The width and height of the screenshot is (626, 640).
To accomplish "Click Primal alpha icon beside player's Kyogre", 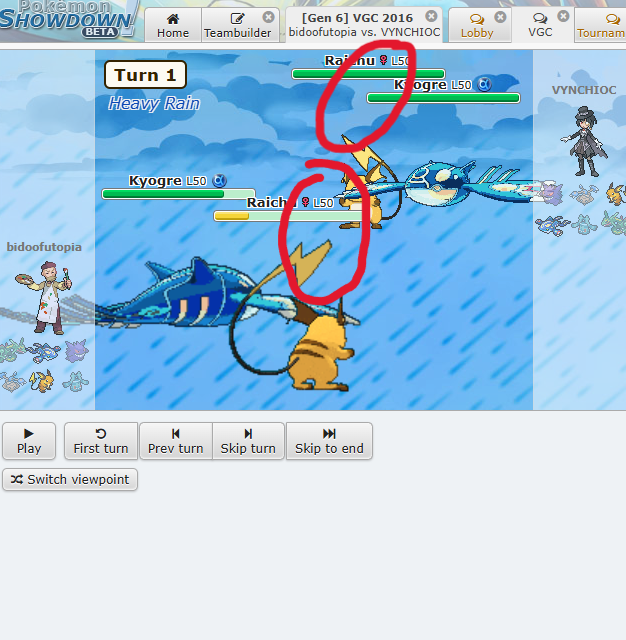I will pyautogui.click(x=220, y=180).
